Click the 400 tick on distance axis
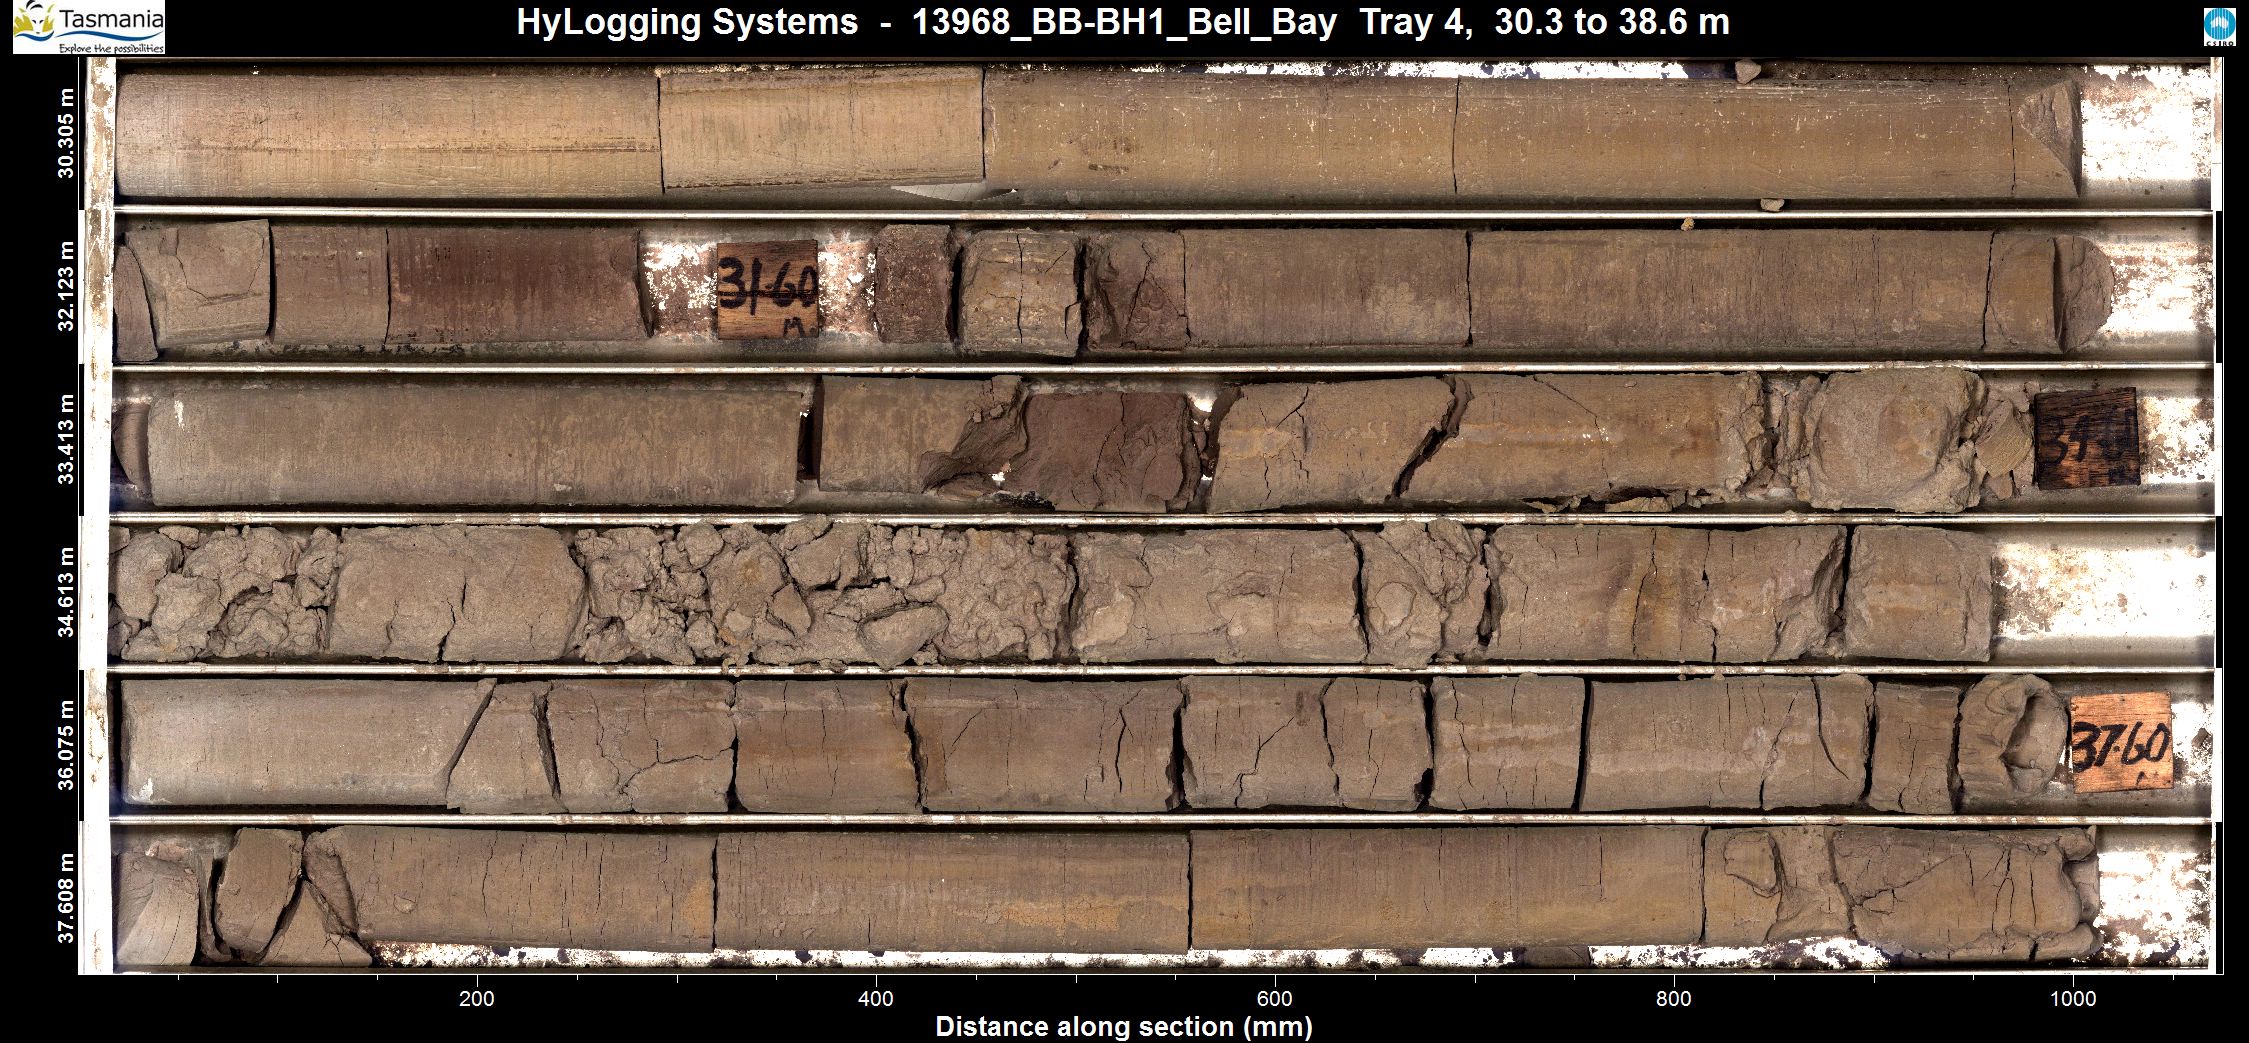 [x=876, y=998]
